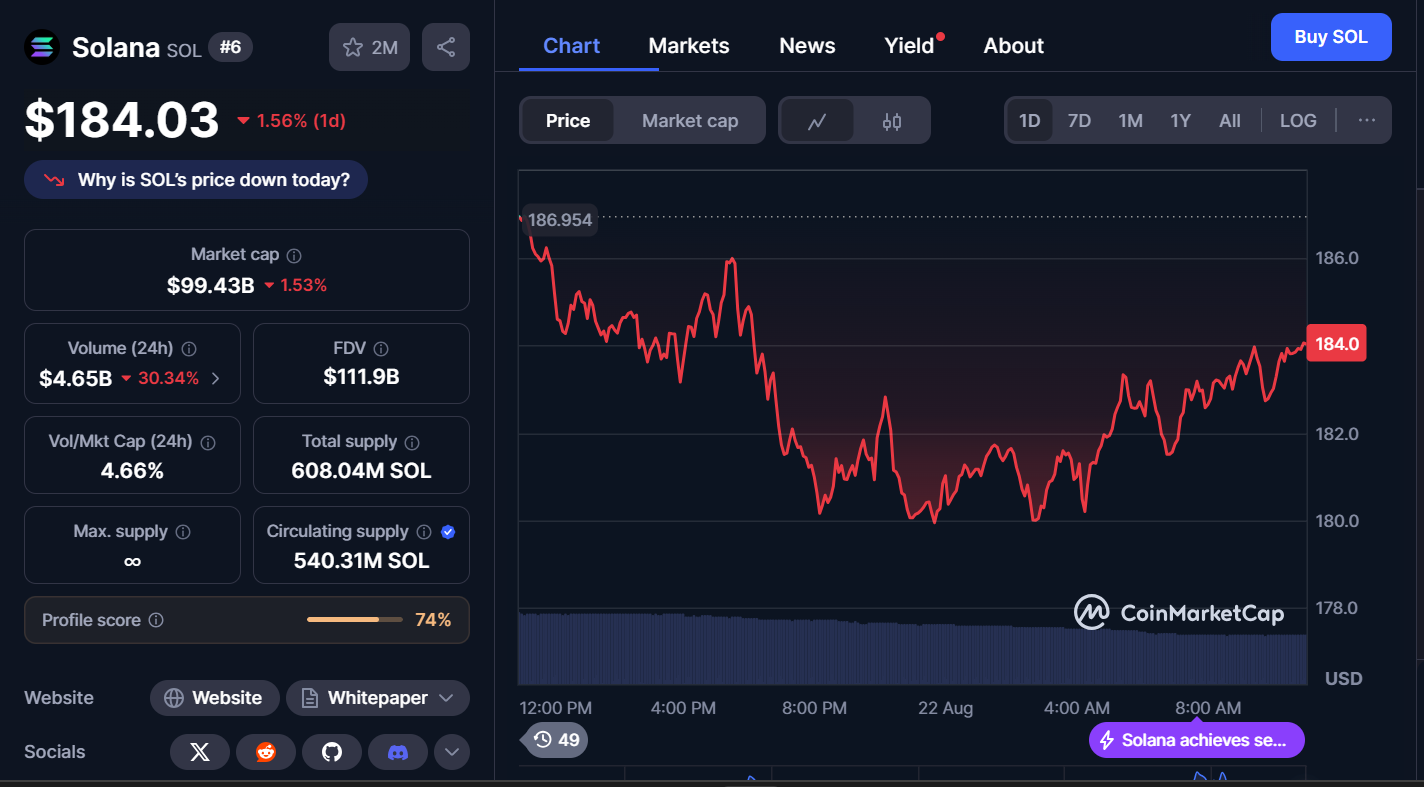This screenshot has width=1424, height=787.
Task: Click the 184.0 current price label
Action: pyautogui.click(x=1337, y=344)
